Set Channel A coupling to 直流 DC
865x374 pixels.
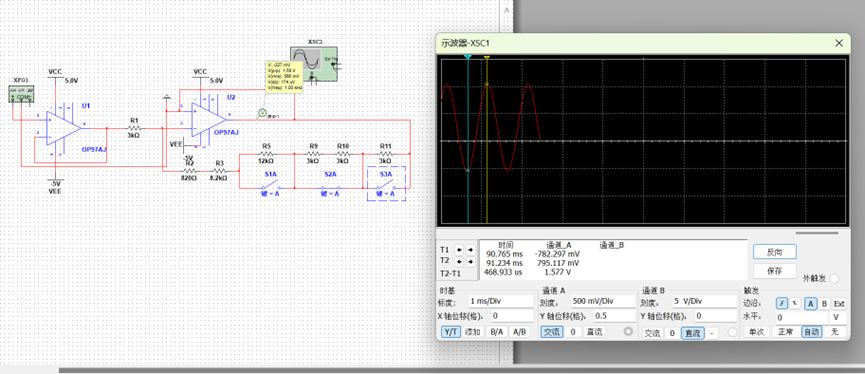(594, 332)
